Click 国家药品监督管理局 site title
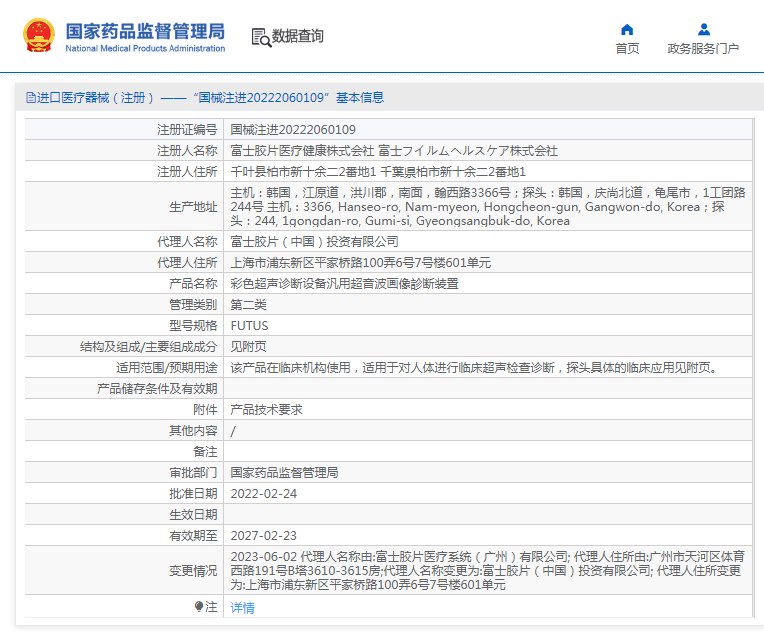 point(145,31)
